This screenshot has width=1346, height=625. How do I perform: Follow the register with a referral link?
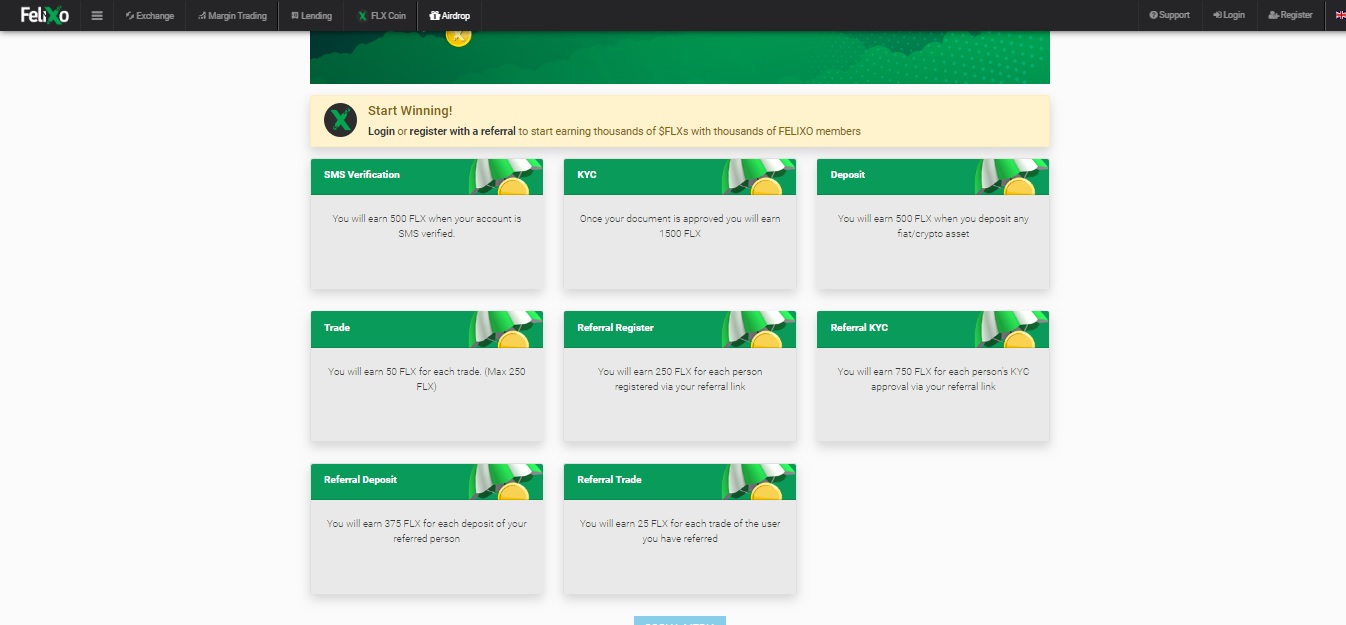point(463,131)
